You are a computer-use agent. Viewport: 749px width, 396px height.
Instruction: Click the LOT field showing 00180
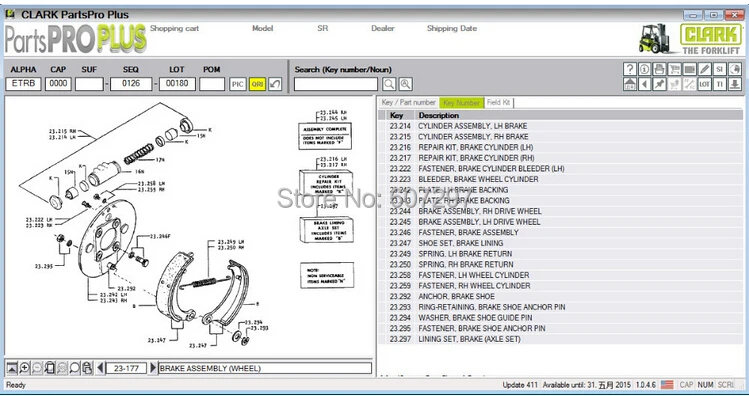[x=177, y=84]
